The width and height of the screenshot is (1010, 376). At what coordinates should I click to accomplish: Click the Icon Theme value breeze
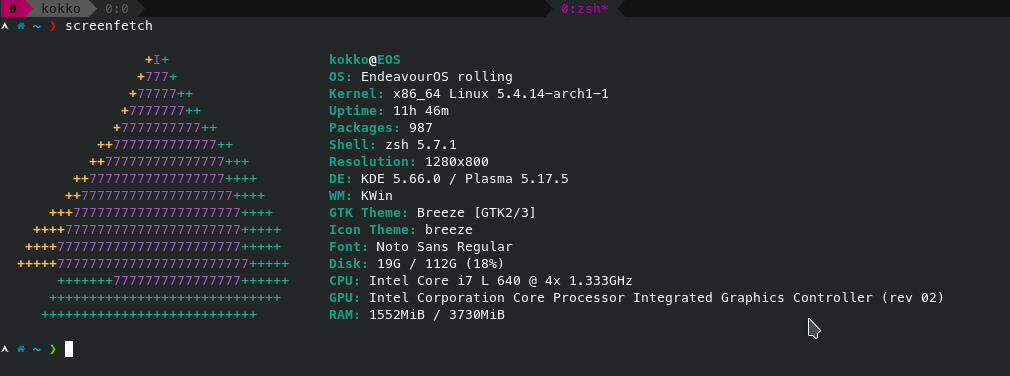pos(449,230)
